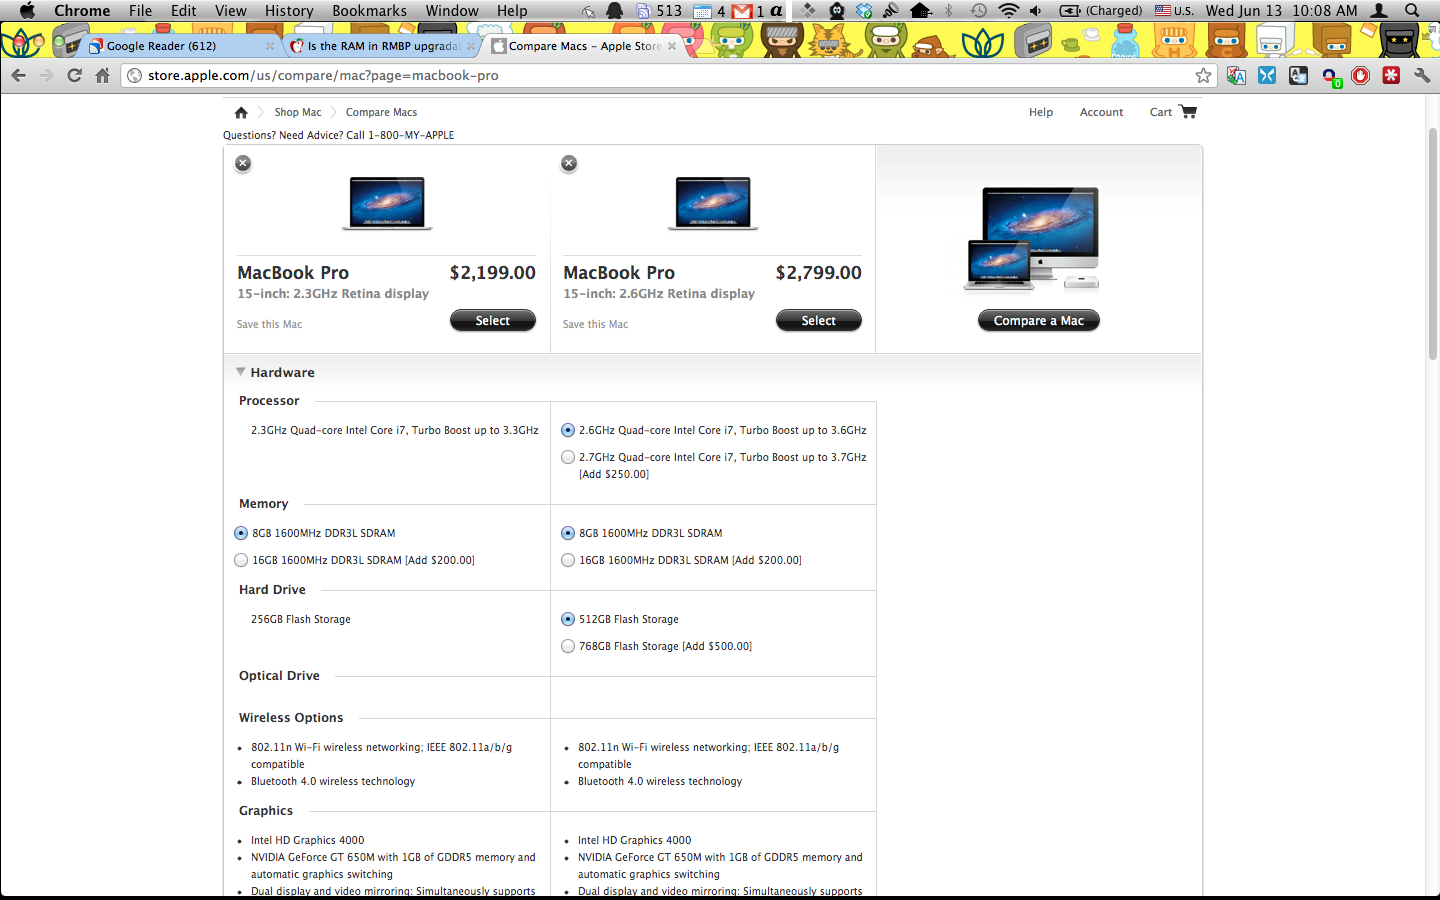
Task: Bookmark this page with the star
Action: 1203,75
